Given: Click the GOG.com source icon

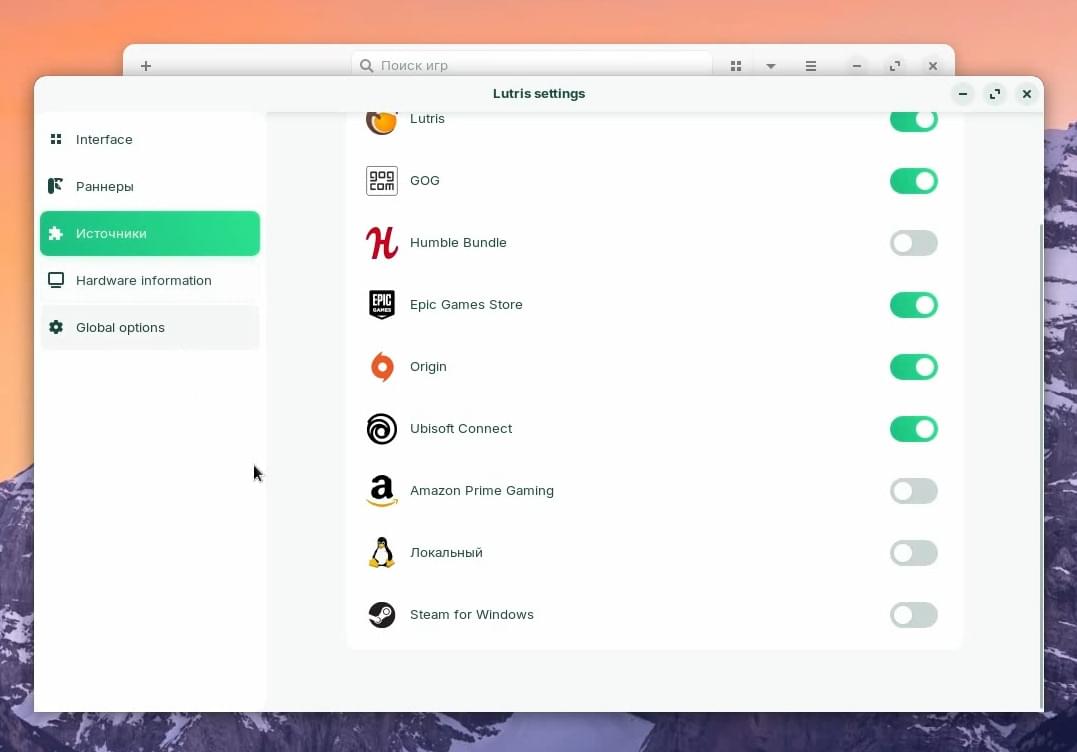Looking at the screenshot, I should tap(382, 181).
